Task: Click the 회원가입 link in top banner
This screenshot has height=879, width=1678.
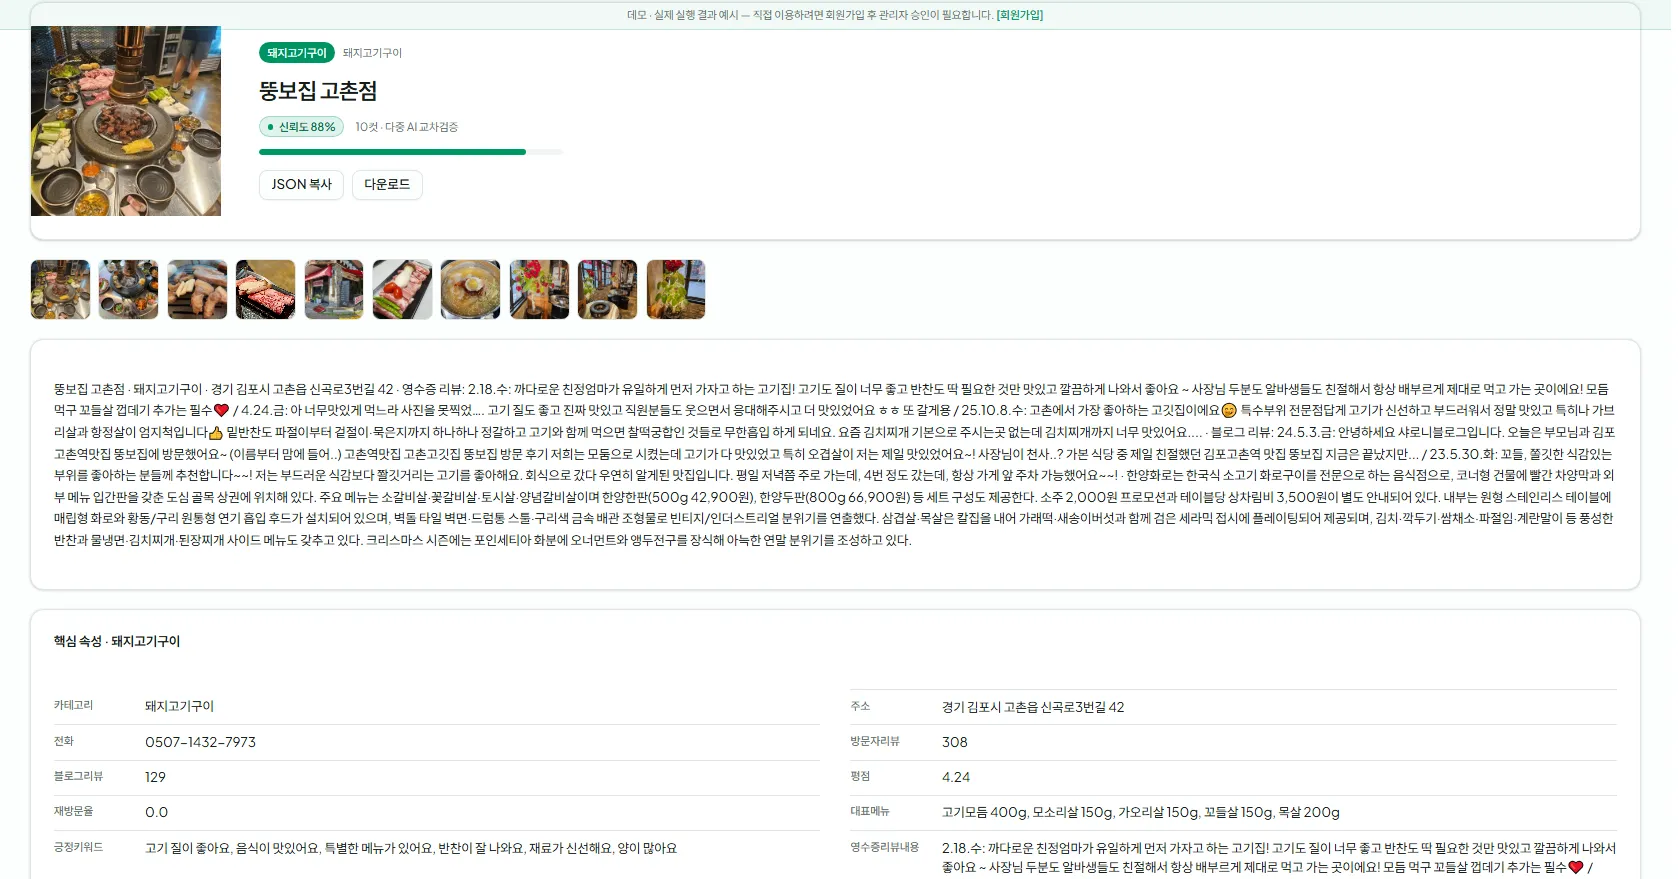Action: [1019, 15]
